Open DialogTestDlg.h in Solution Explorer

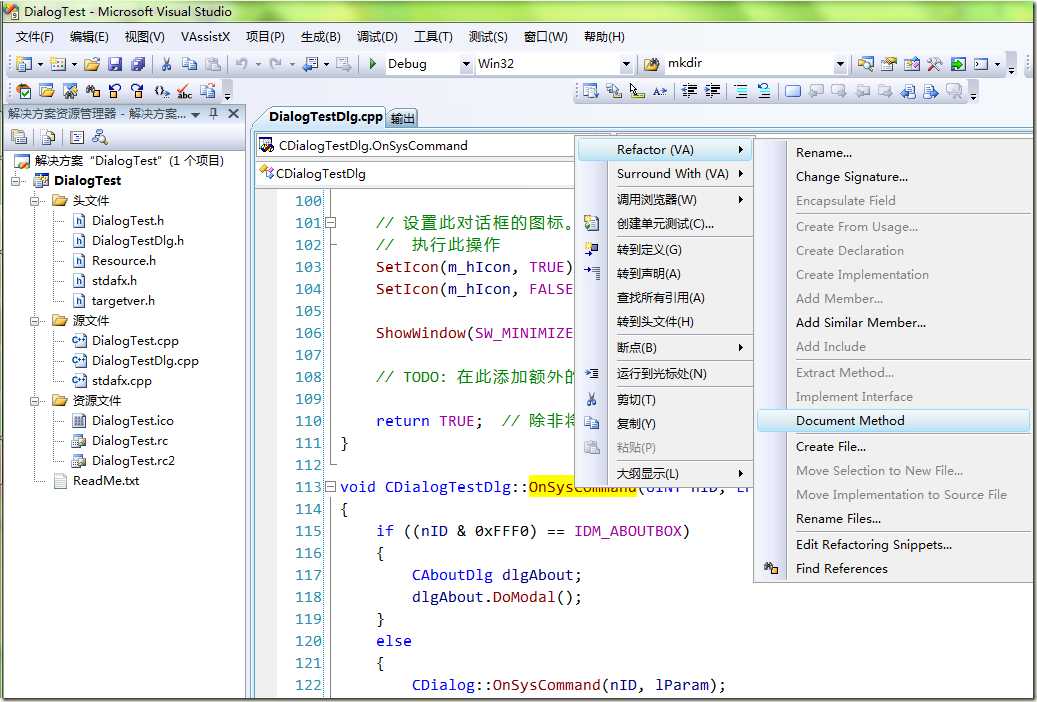[x=138, y=241]
